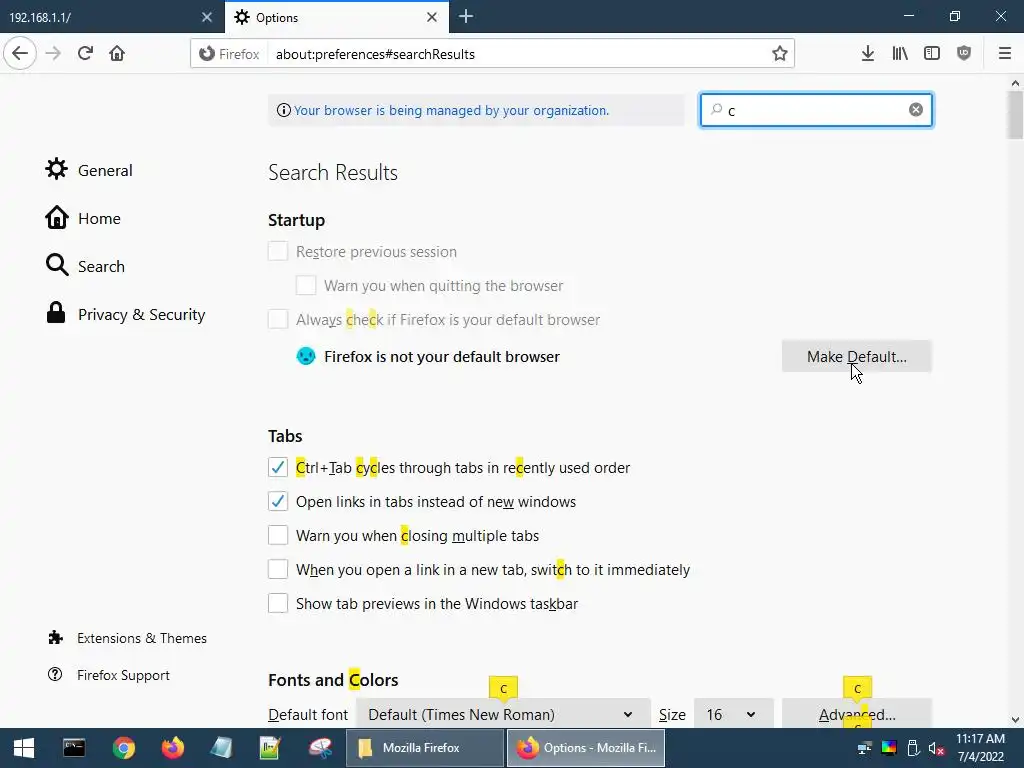Open the volume muted tray icon
Image resolution: width=1024 pixels, height=768 pixels.
[936, 748]
